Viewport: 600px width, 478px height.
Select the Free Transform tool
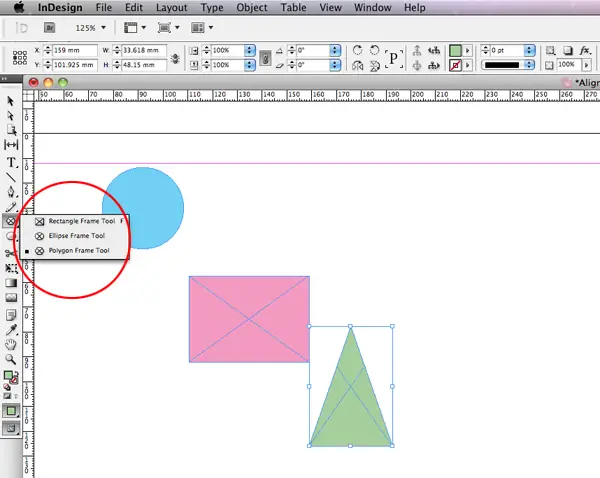point(11,268)
